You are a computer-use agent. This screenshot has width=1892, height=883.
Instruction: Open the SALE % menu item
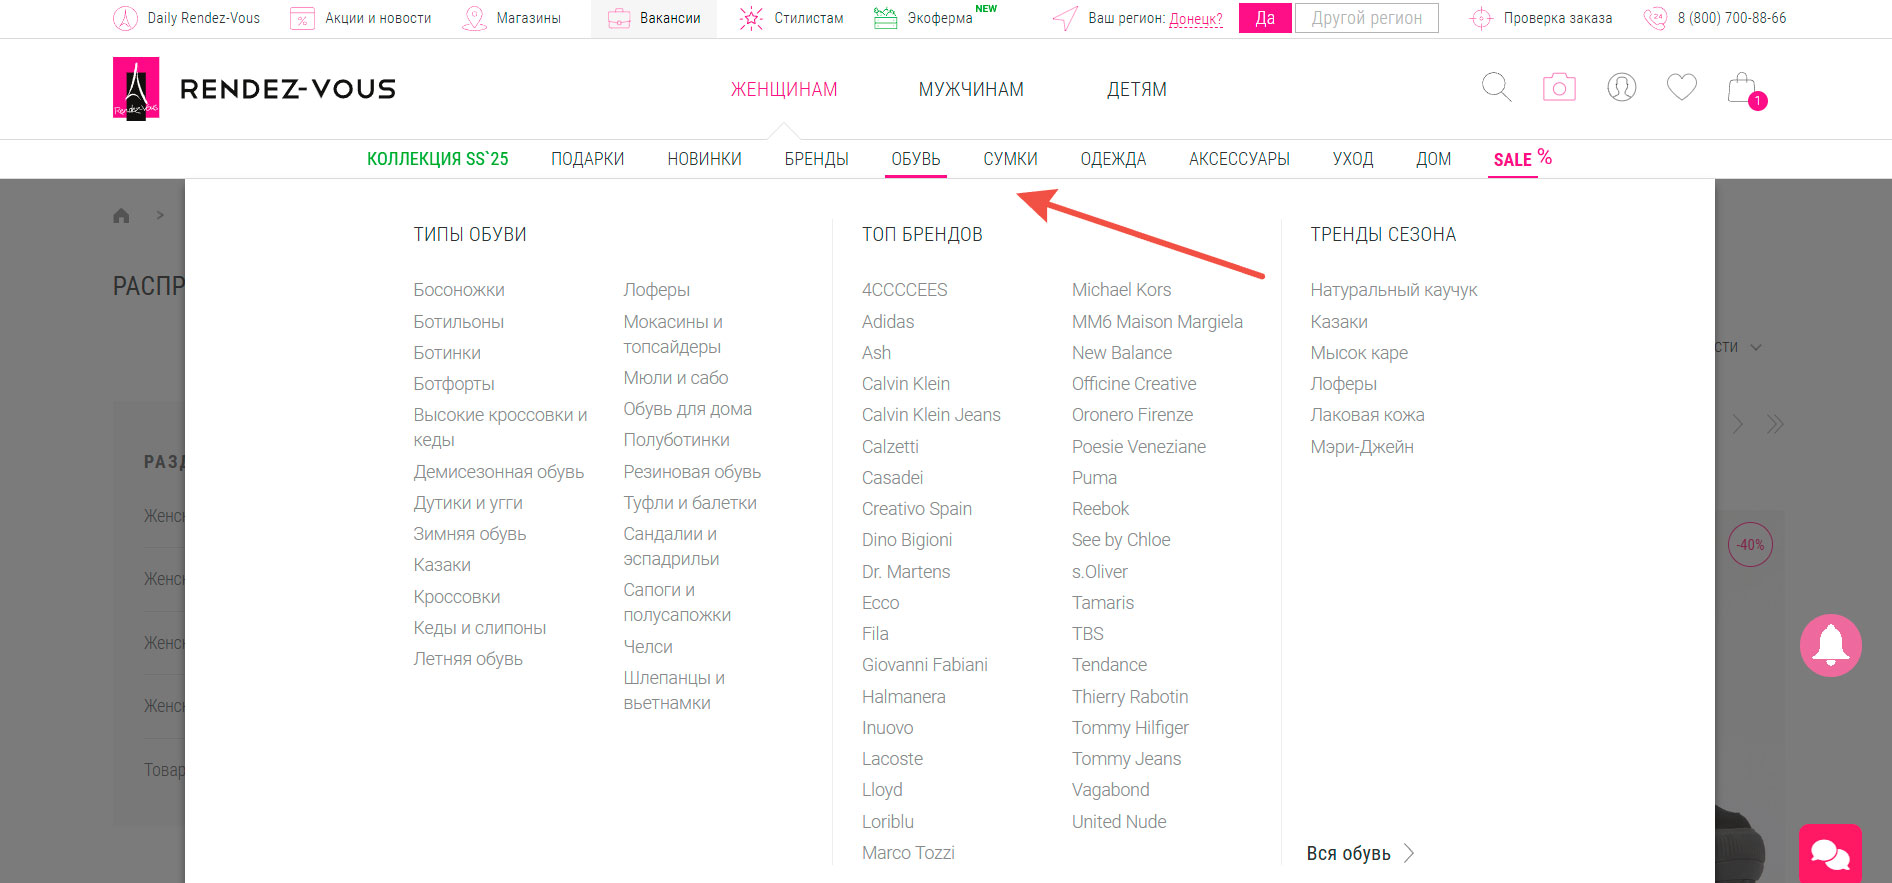[x=1522, y=158]
